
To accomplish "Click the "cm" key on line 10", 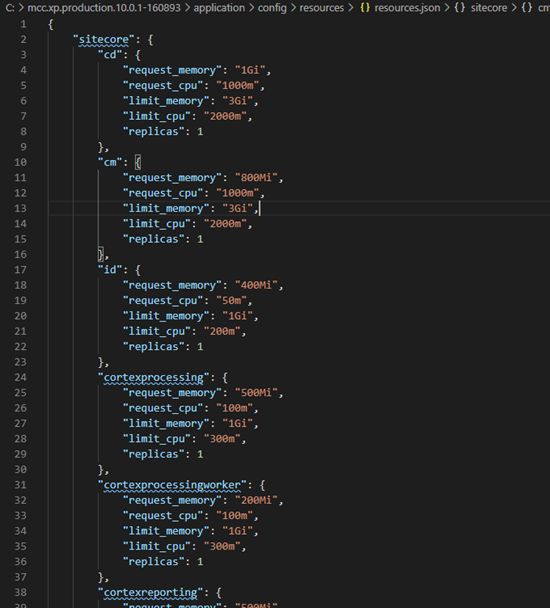I will (x=110, y=162).
